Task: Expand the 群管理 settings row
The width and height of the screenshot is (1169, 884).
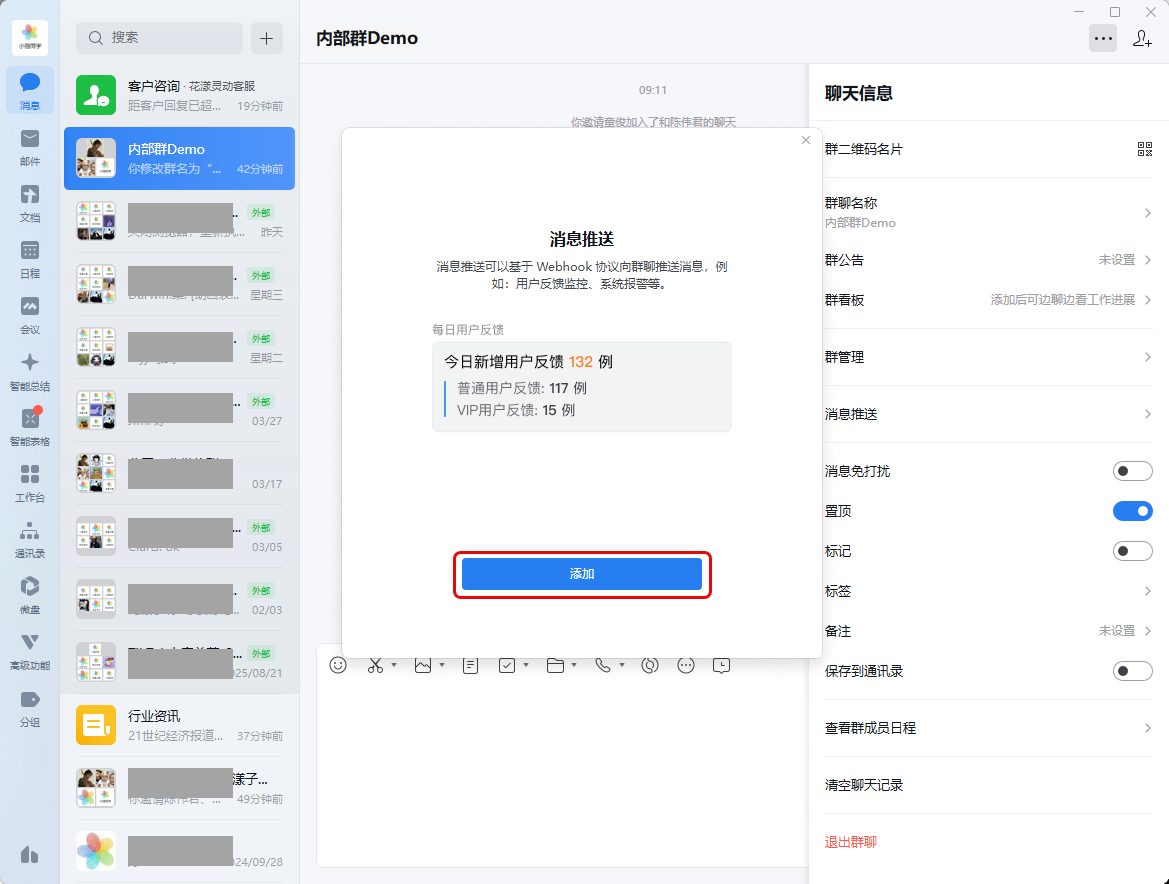Action: click(987, 357)
